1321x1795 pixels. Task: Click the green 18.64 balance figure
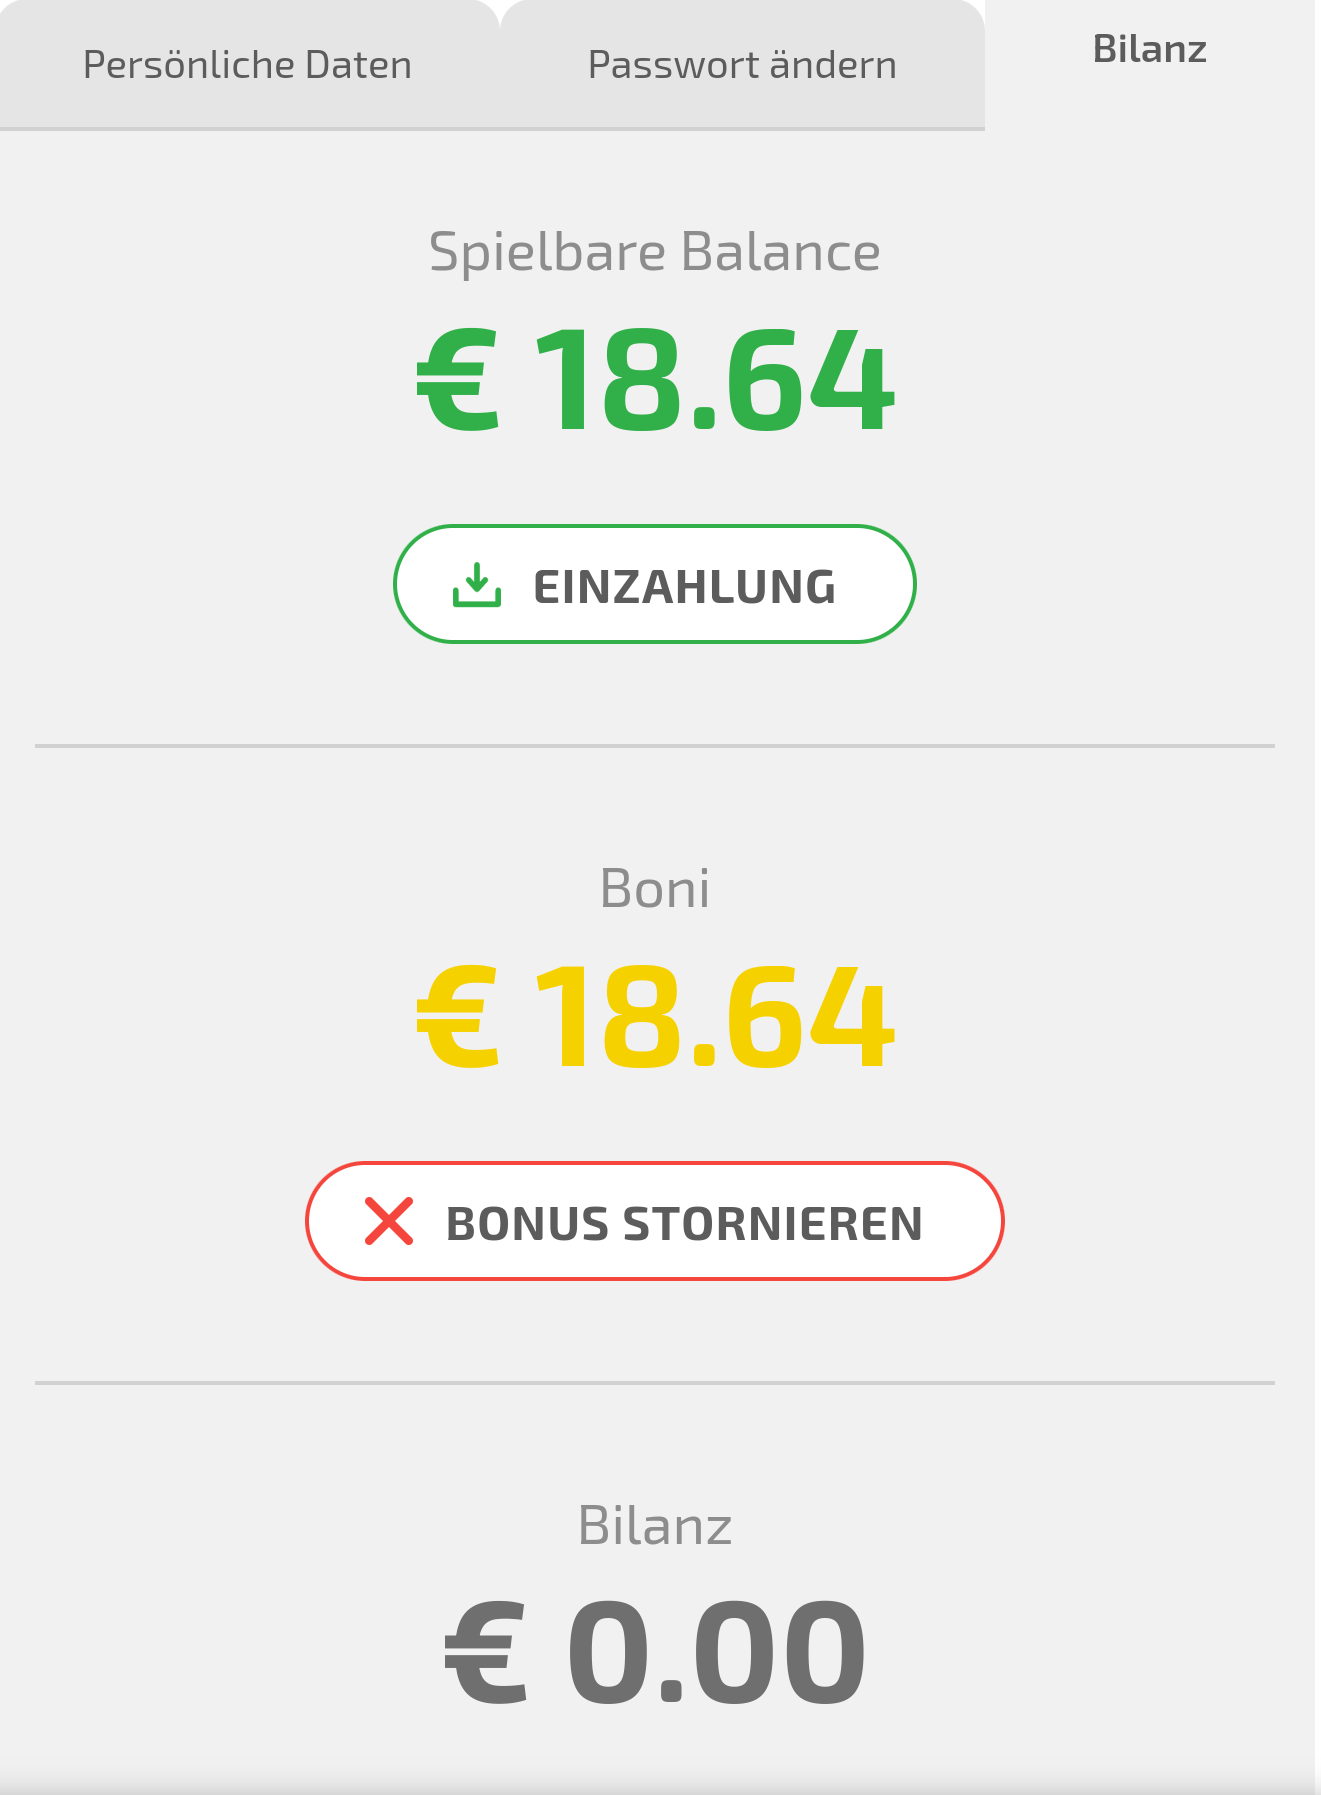(714, 381)
